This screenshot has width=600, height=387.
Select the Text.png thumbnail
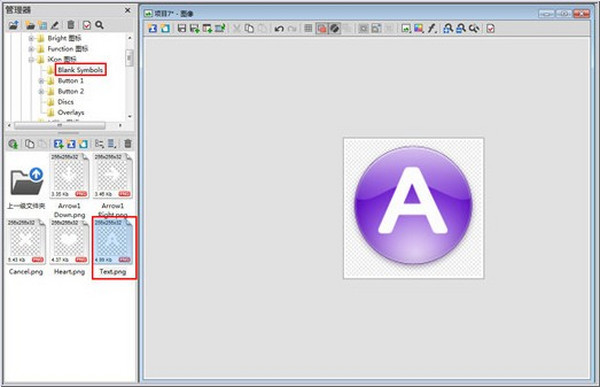(113, 247)
